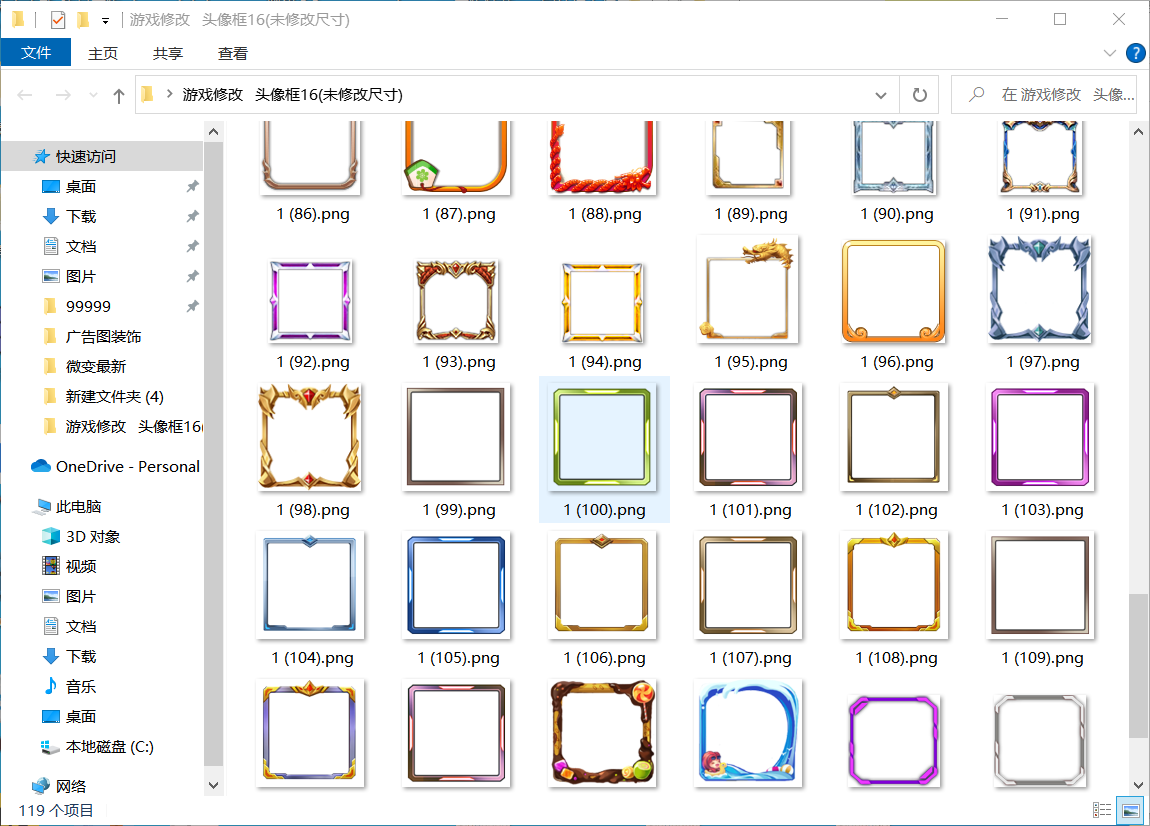Screen dimensions: 1150x826
Task: Open the Quick Access Toolbar customize dropdown
Action: click(x=106, y=21)
